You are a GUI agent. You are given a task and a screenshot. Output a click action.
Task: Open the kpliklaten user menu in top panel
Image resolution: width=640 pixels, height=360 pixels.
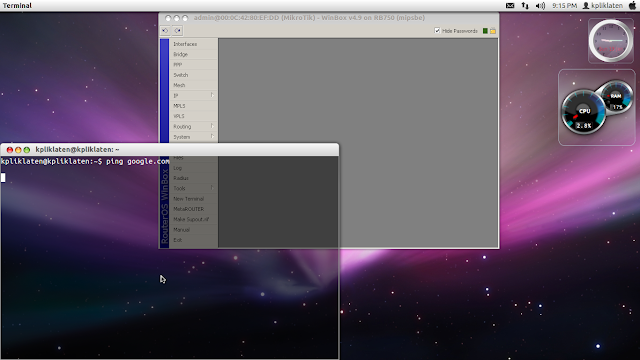pyautogui.click(x=602, y=5)
